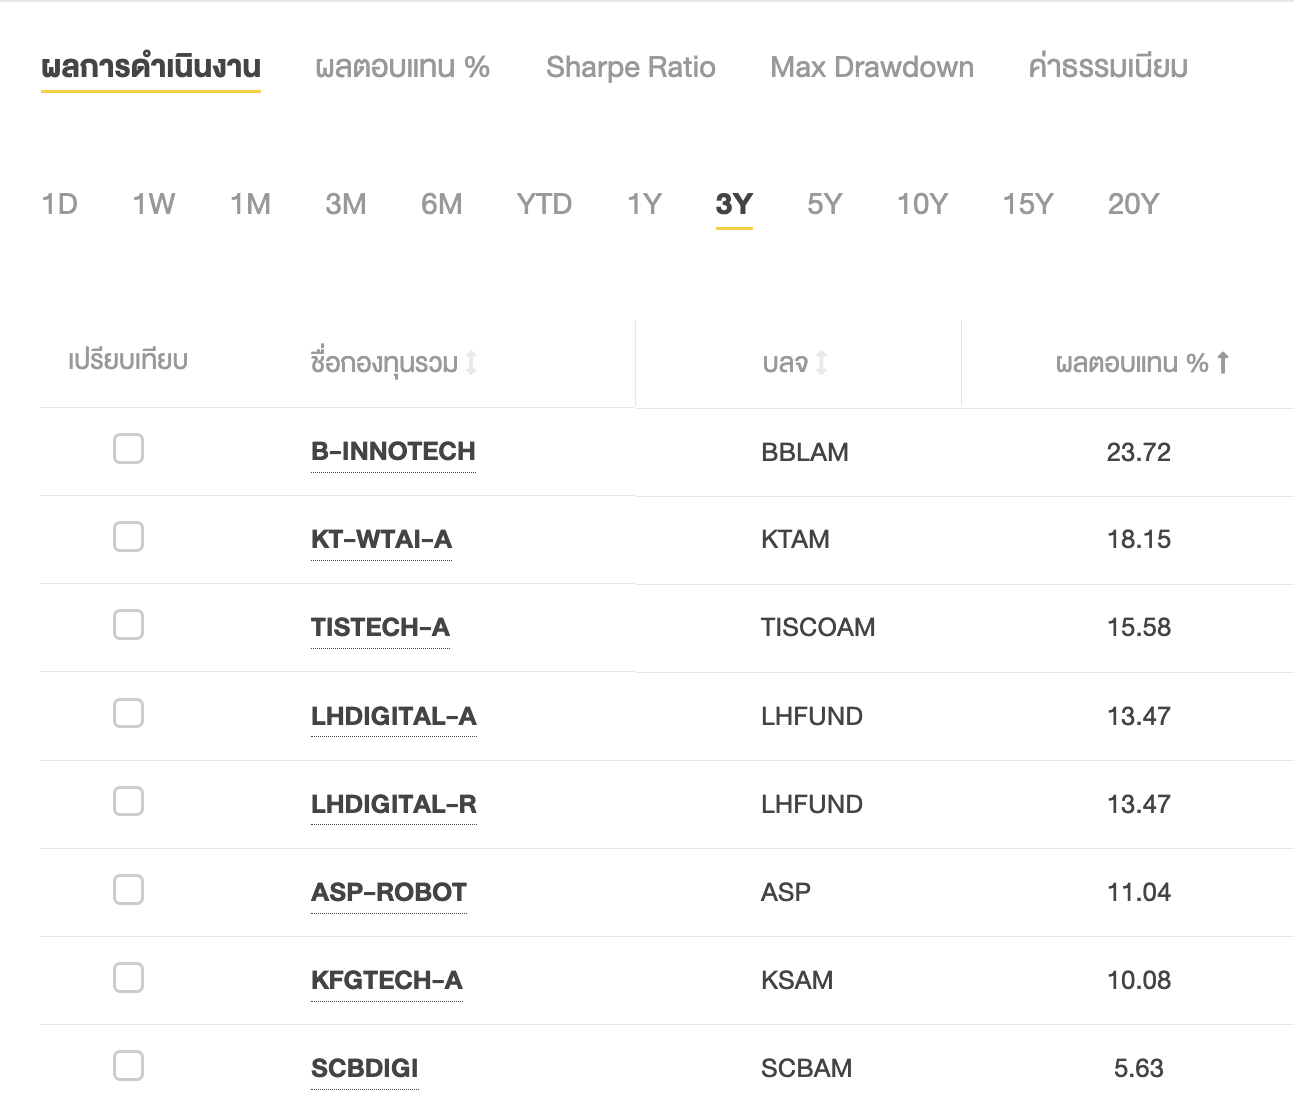
Task: Select the ผลตอบแทน % tab
Action: [402, 67]
